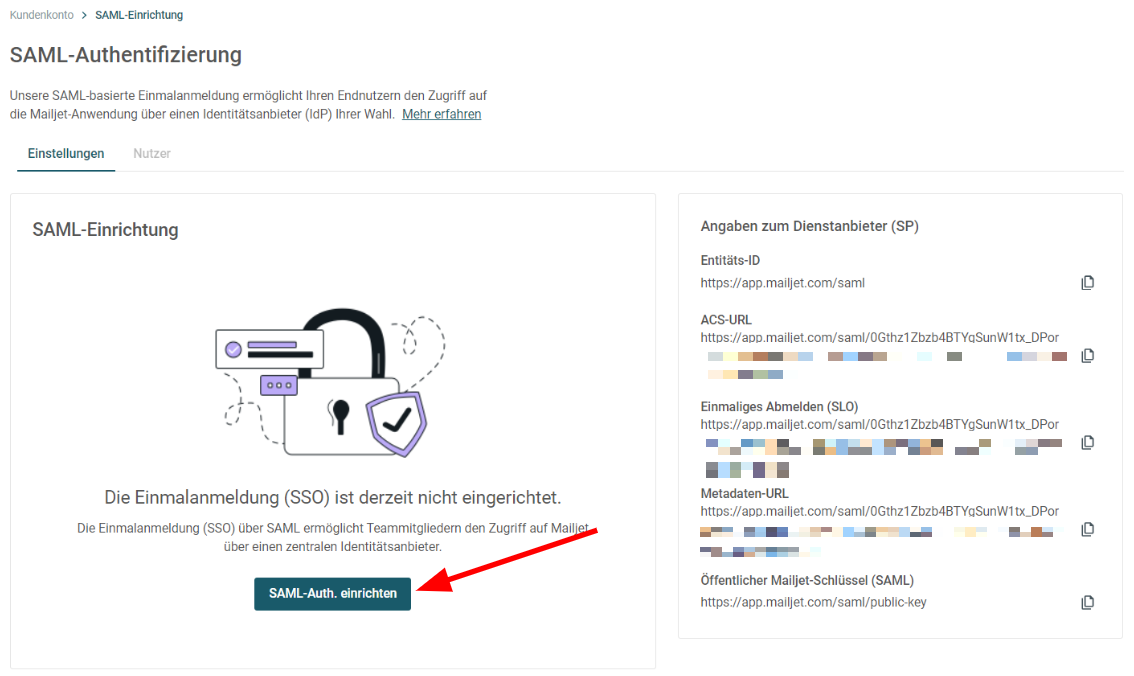The height and width of the screenshot is (676, 1134).
Task: Switch to the Einstellungen tab
Action: [x=66, y=153]
